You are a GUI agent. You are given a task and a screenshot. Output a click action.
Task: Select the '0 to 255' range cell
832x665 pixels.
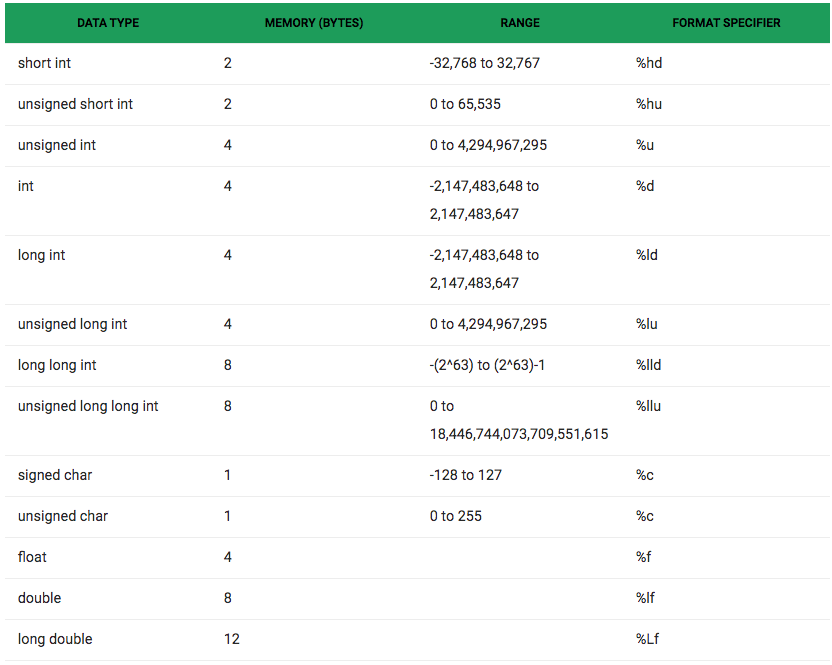click(456, 516)
